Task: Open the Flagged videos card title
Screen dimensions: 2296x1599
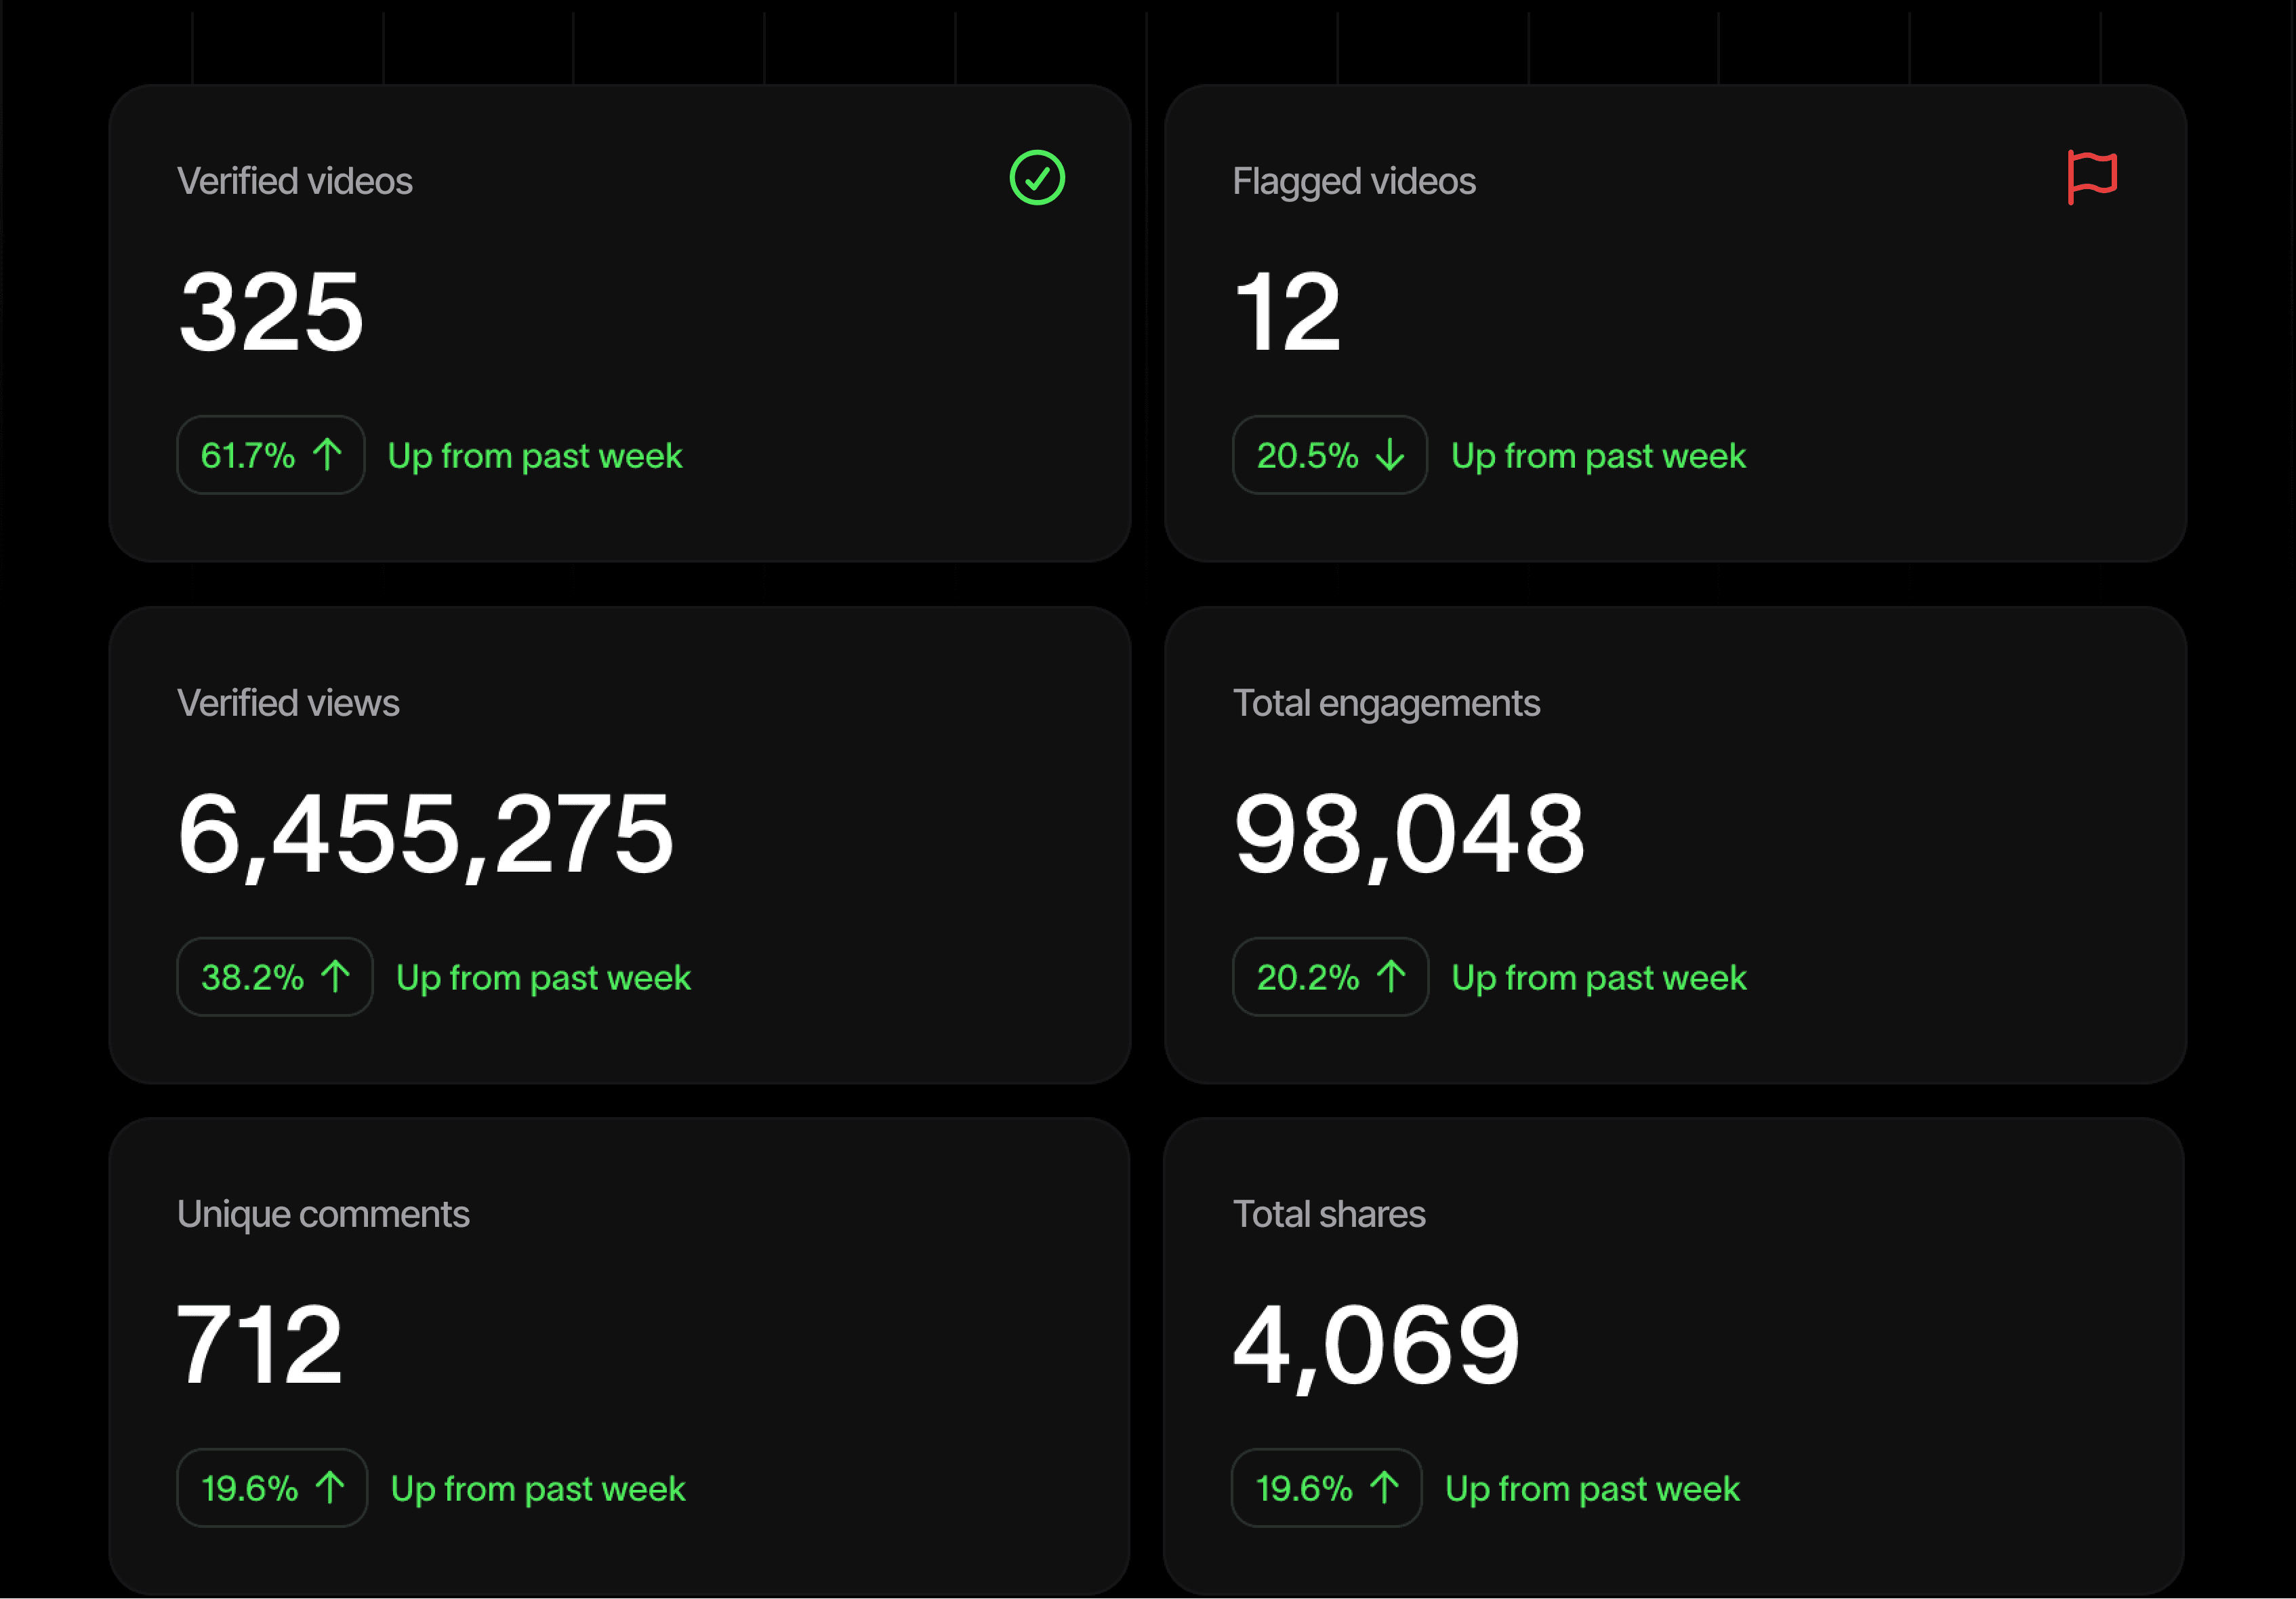Action: [1354, 181]
